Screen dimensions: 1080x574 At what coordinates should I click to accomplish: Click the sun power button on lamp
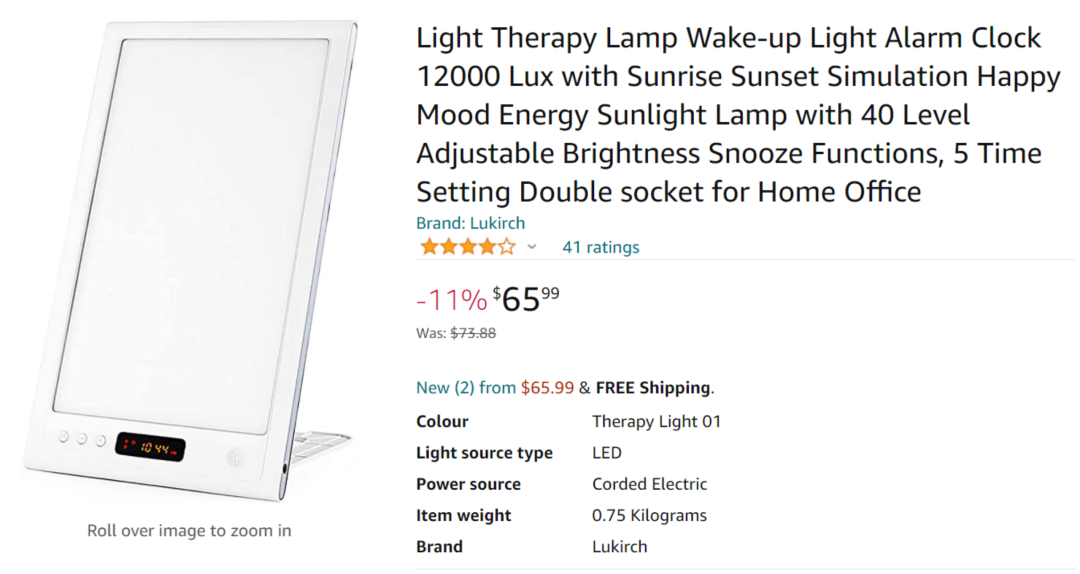[x=235, y=457]
